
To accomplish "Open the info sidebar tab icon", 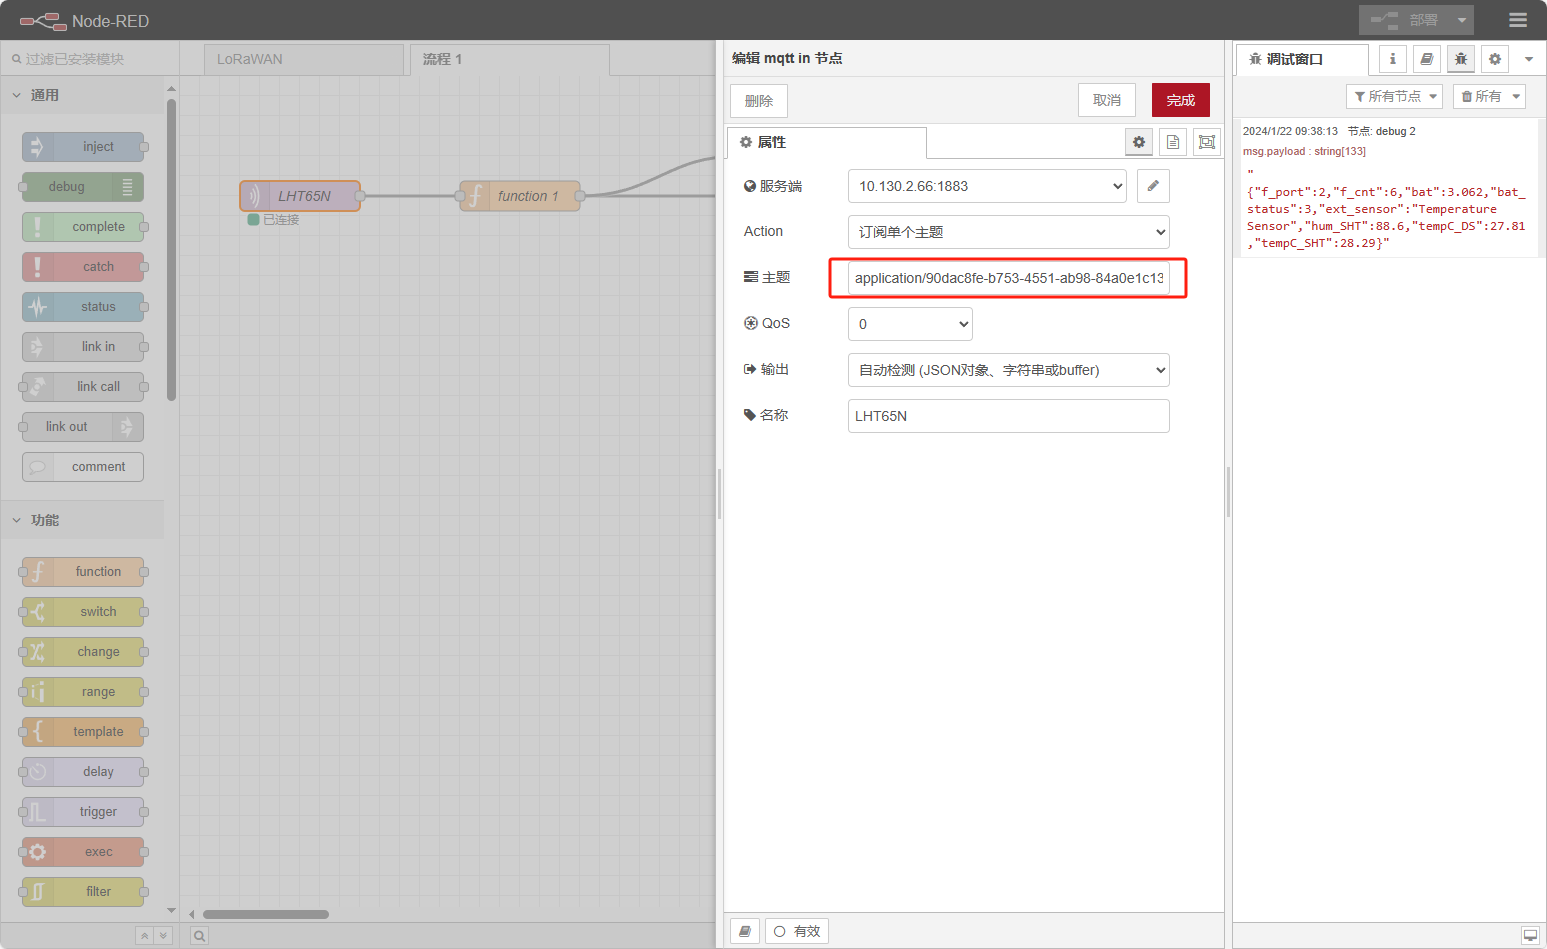I will [1392, 59].
